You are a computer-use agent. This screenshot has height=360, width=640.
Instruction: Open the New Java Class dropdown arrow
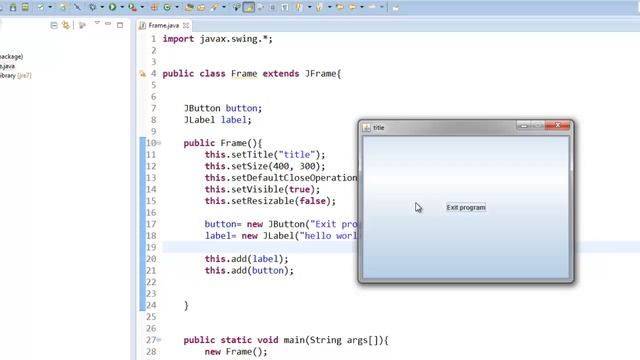pyautogui.click(x=176, y=7)
